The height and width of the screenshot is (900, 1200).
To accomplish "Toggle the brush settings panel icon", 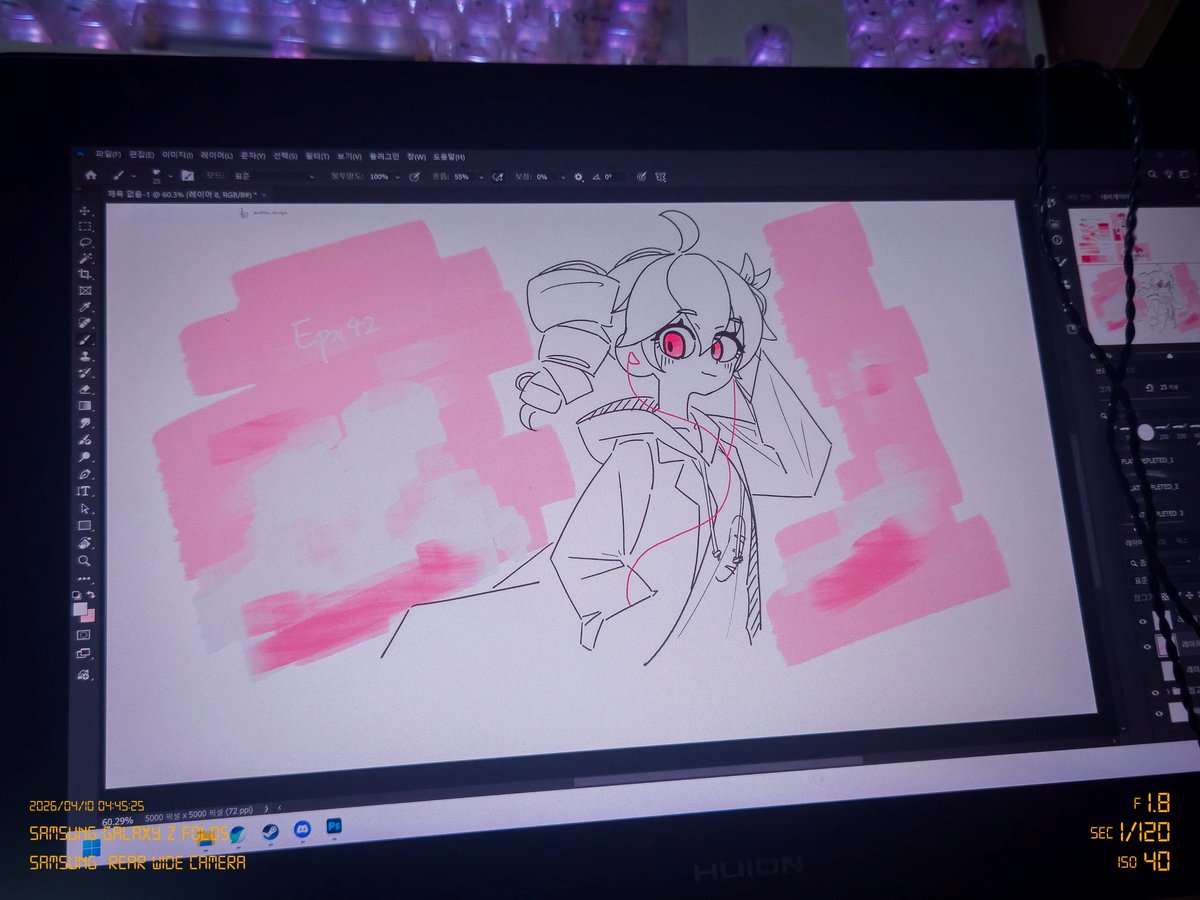I will [188, 176].
